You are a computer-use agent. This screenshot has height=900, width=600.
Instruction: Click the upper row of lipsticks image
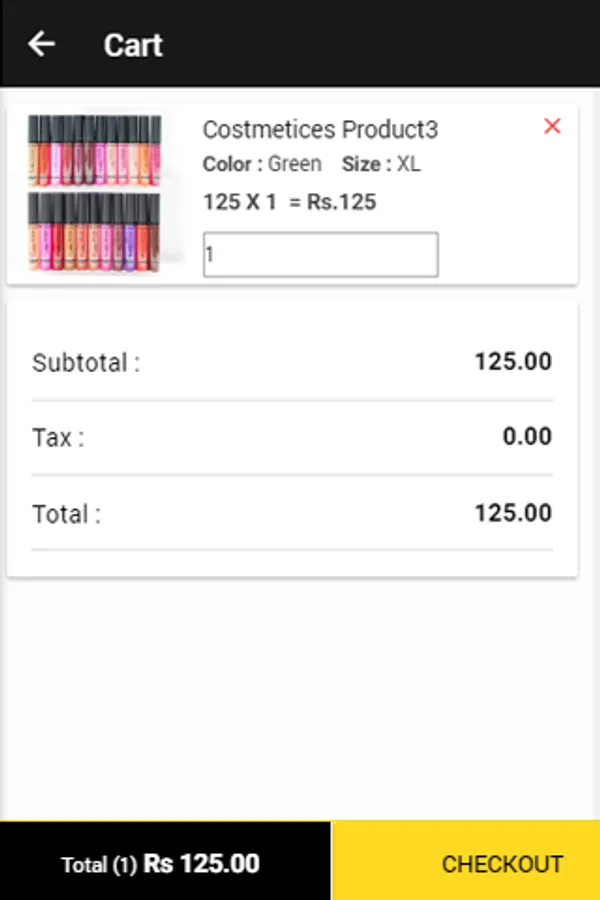click(x=95, y=150)
